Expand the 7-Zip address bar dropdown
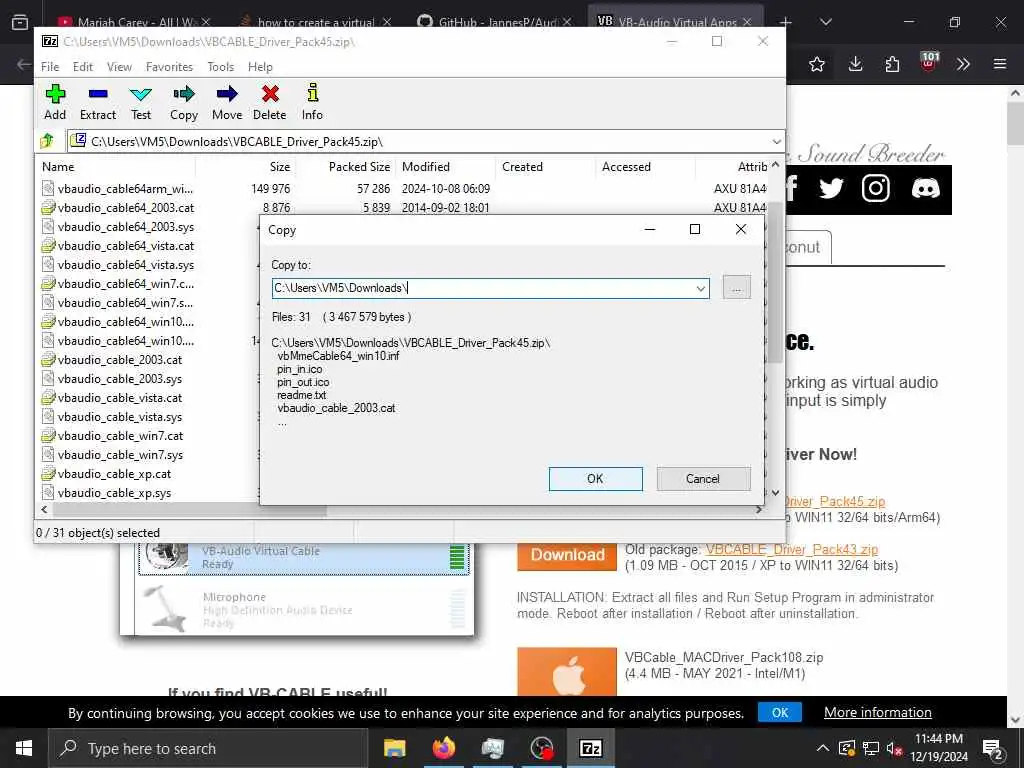 776,141
